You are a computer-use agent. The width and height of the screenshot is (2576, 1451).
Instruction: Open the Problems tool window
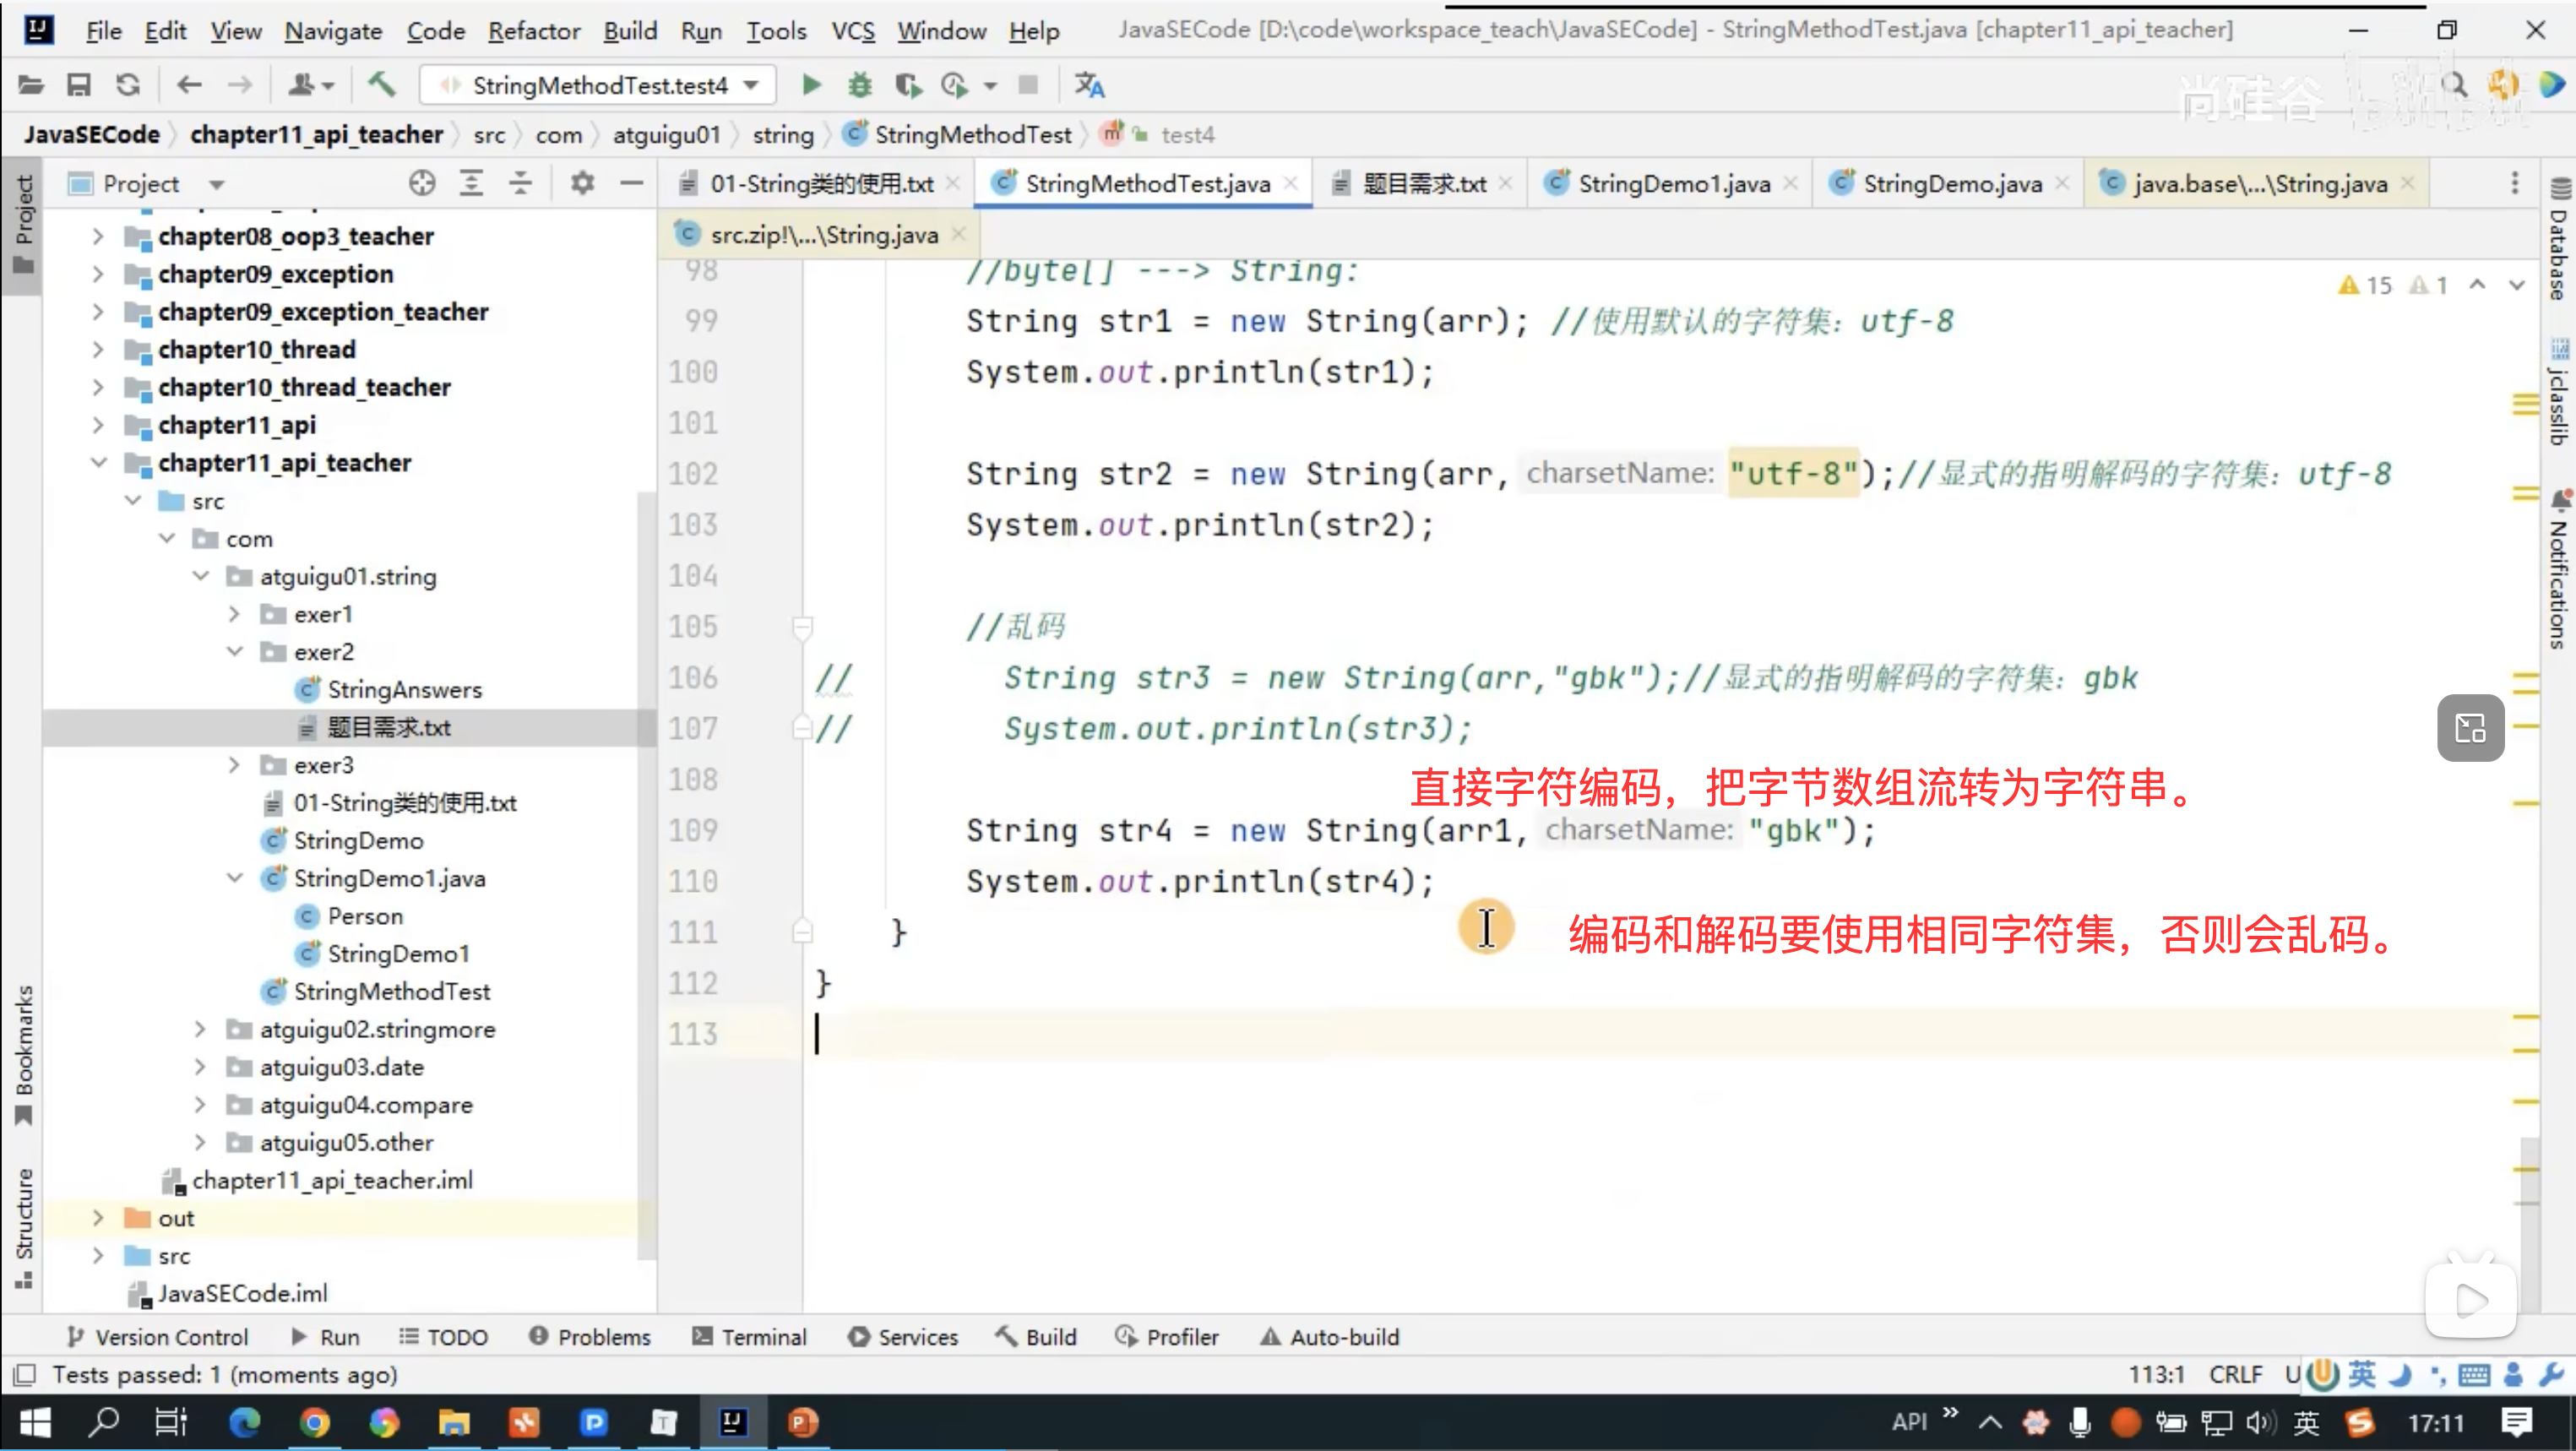click(590, 1337)
